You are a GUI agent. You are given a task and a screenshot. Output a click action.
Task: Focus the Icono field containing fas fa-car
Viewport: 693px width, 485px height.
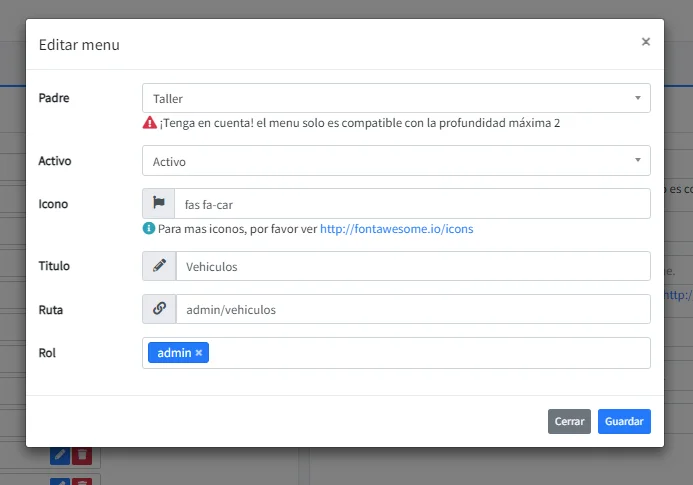pyautogui.click(x=410, y=204)
